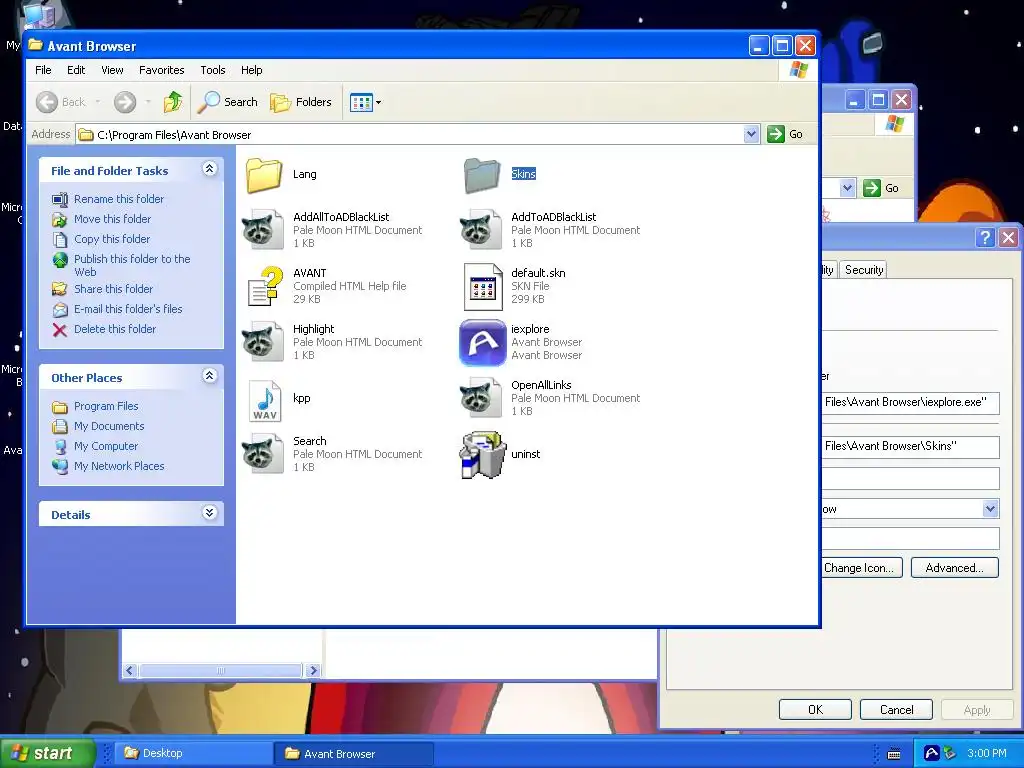
Task: Click the Avant Browser system tray icon
Action: coord(932,753)
